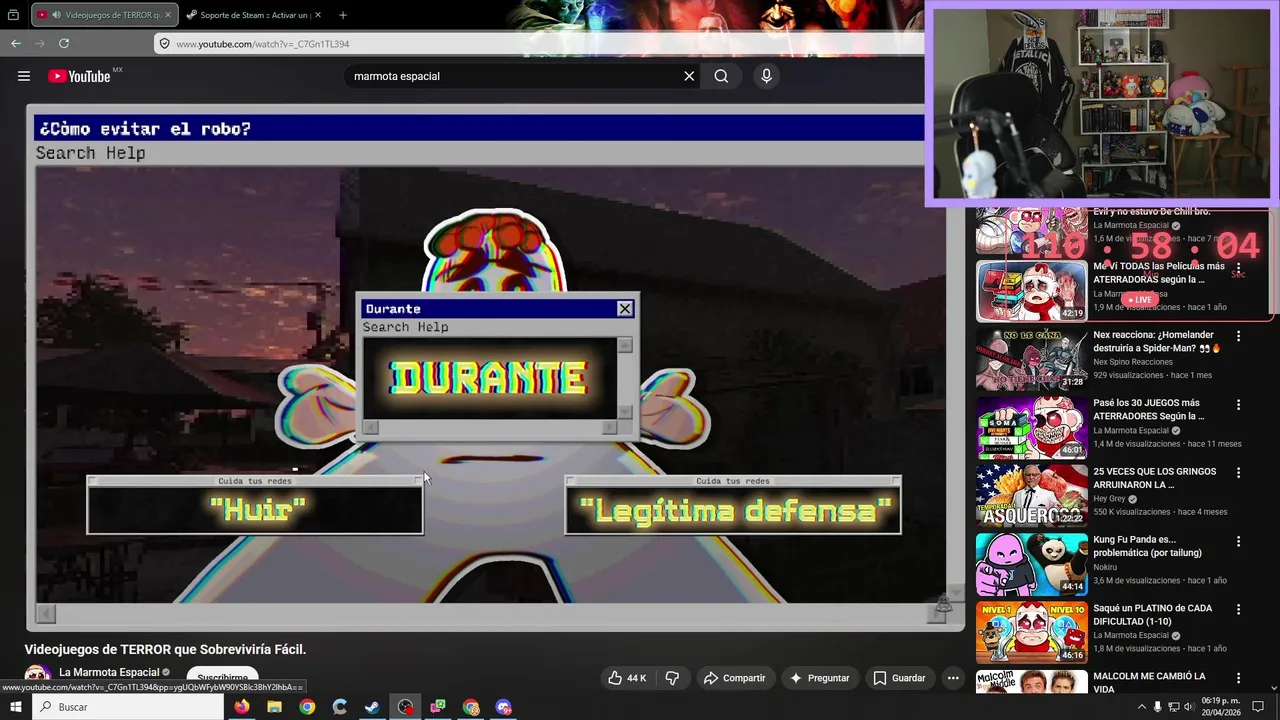Open a new browser tab

(x=343, y=15)
